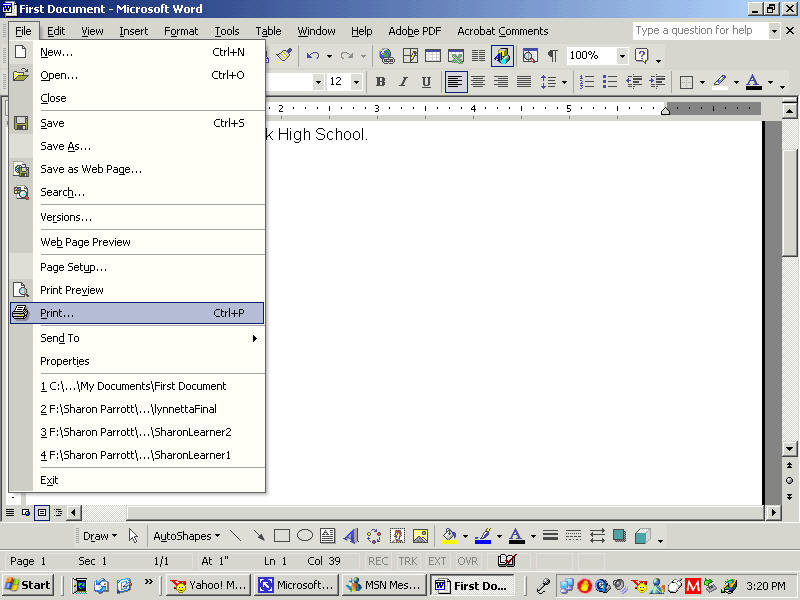Click the Numbering list icon
This screenshot has width=800, height=600.
click(x=587, y=82)
